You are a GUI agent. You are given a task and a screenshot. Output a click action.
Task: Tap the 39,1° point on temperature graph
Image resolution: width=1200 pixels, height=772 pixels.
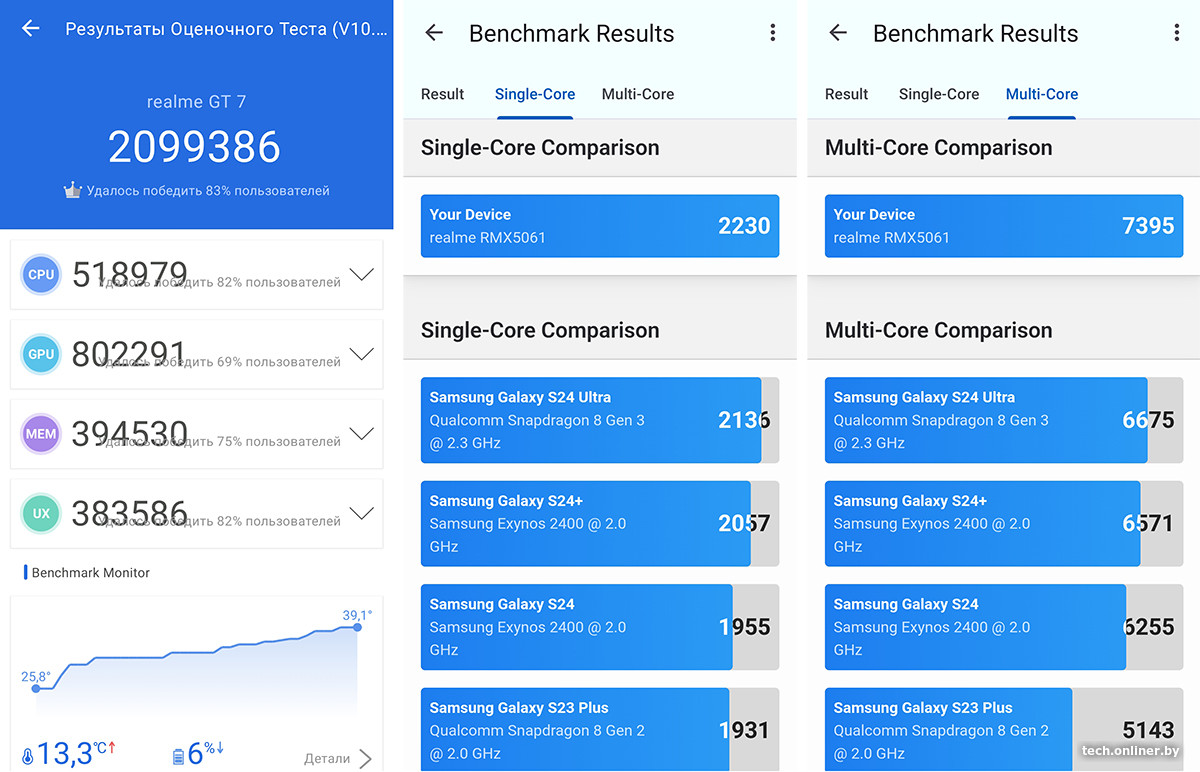[357, 626]
